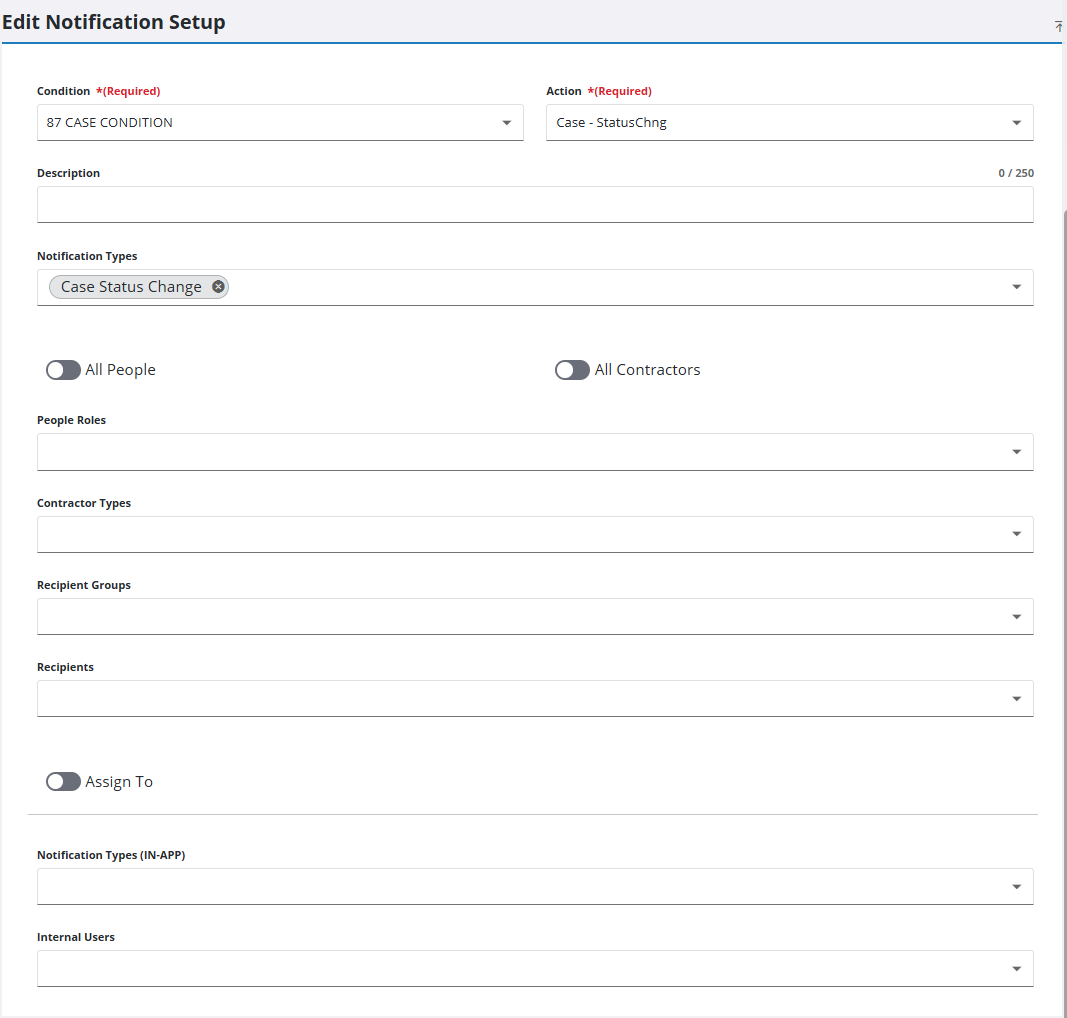The image size is (1067, 1018).
Task: Enable the All Contractors switch
Action: [x=572, y=370]
